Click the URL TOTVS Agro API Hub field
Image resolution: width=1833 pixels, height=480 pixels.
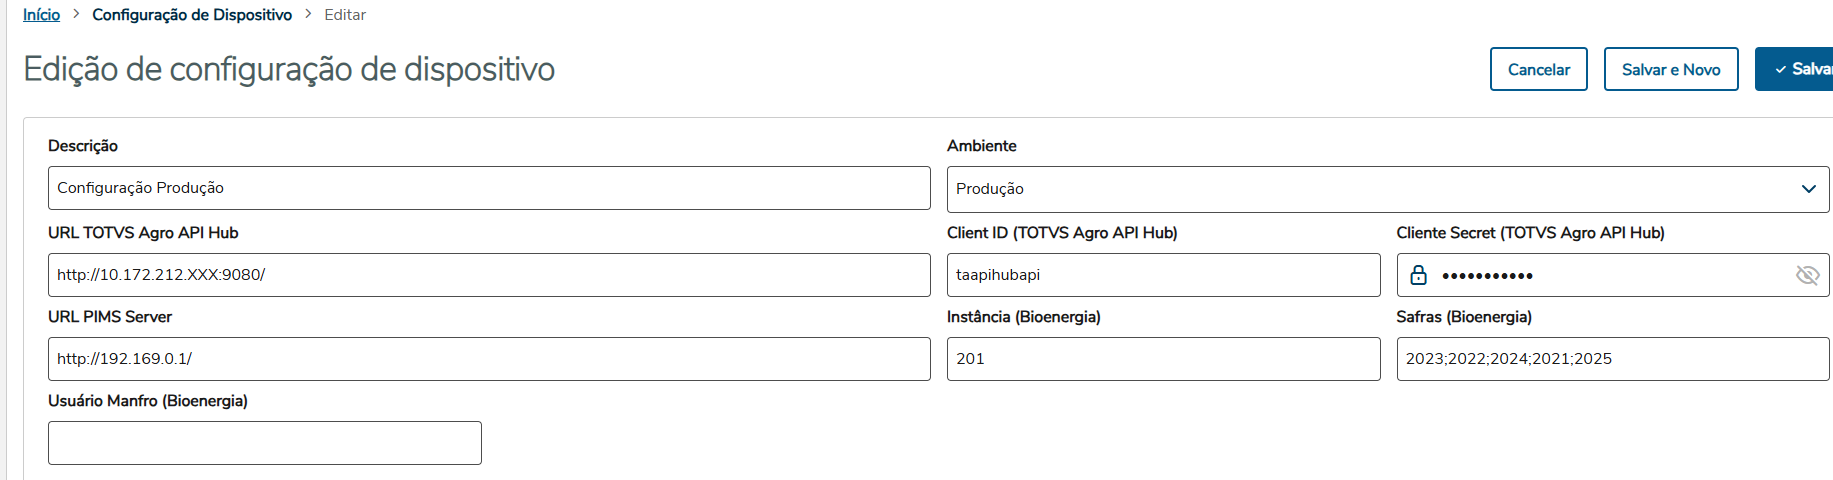[488, 275]
